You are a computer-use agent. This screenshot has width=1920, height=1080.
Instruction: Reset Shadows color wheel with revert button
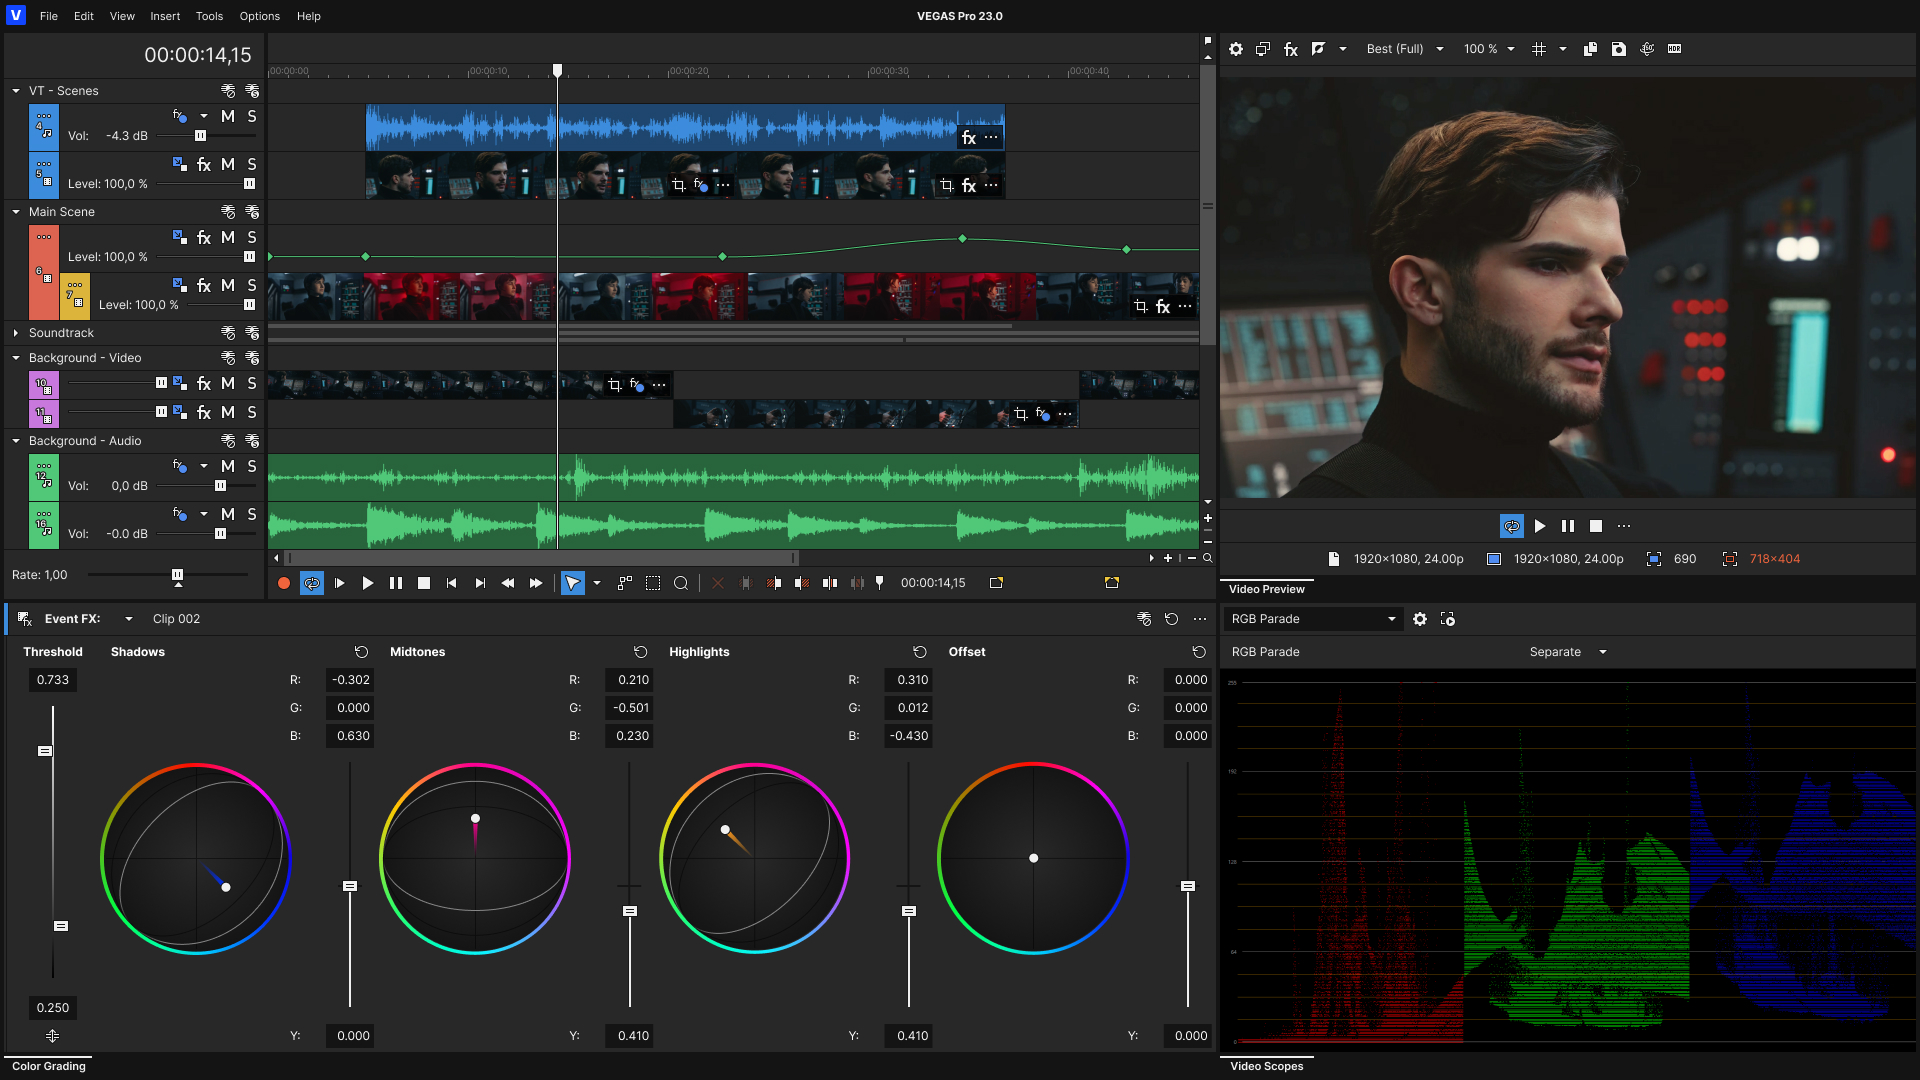pyautogui.click(x=361, y=652)
